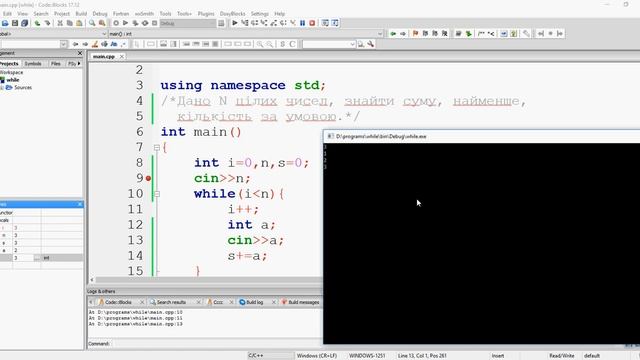The height and width of the screenshot is (360, 640).
Task: Click the editor horizontal scrollbar left arrow
Action: click(92, 280)
